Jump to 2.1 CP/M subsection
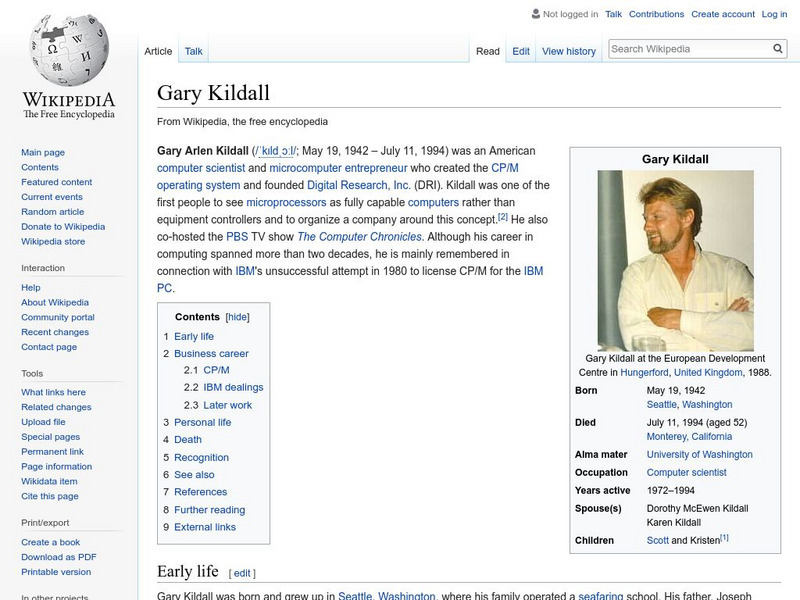The height and width of the screenshot is (600, 800). tap(216, 370)
